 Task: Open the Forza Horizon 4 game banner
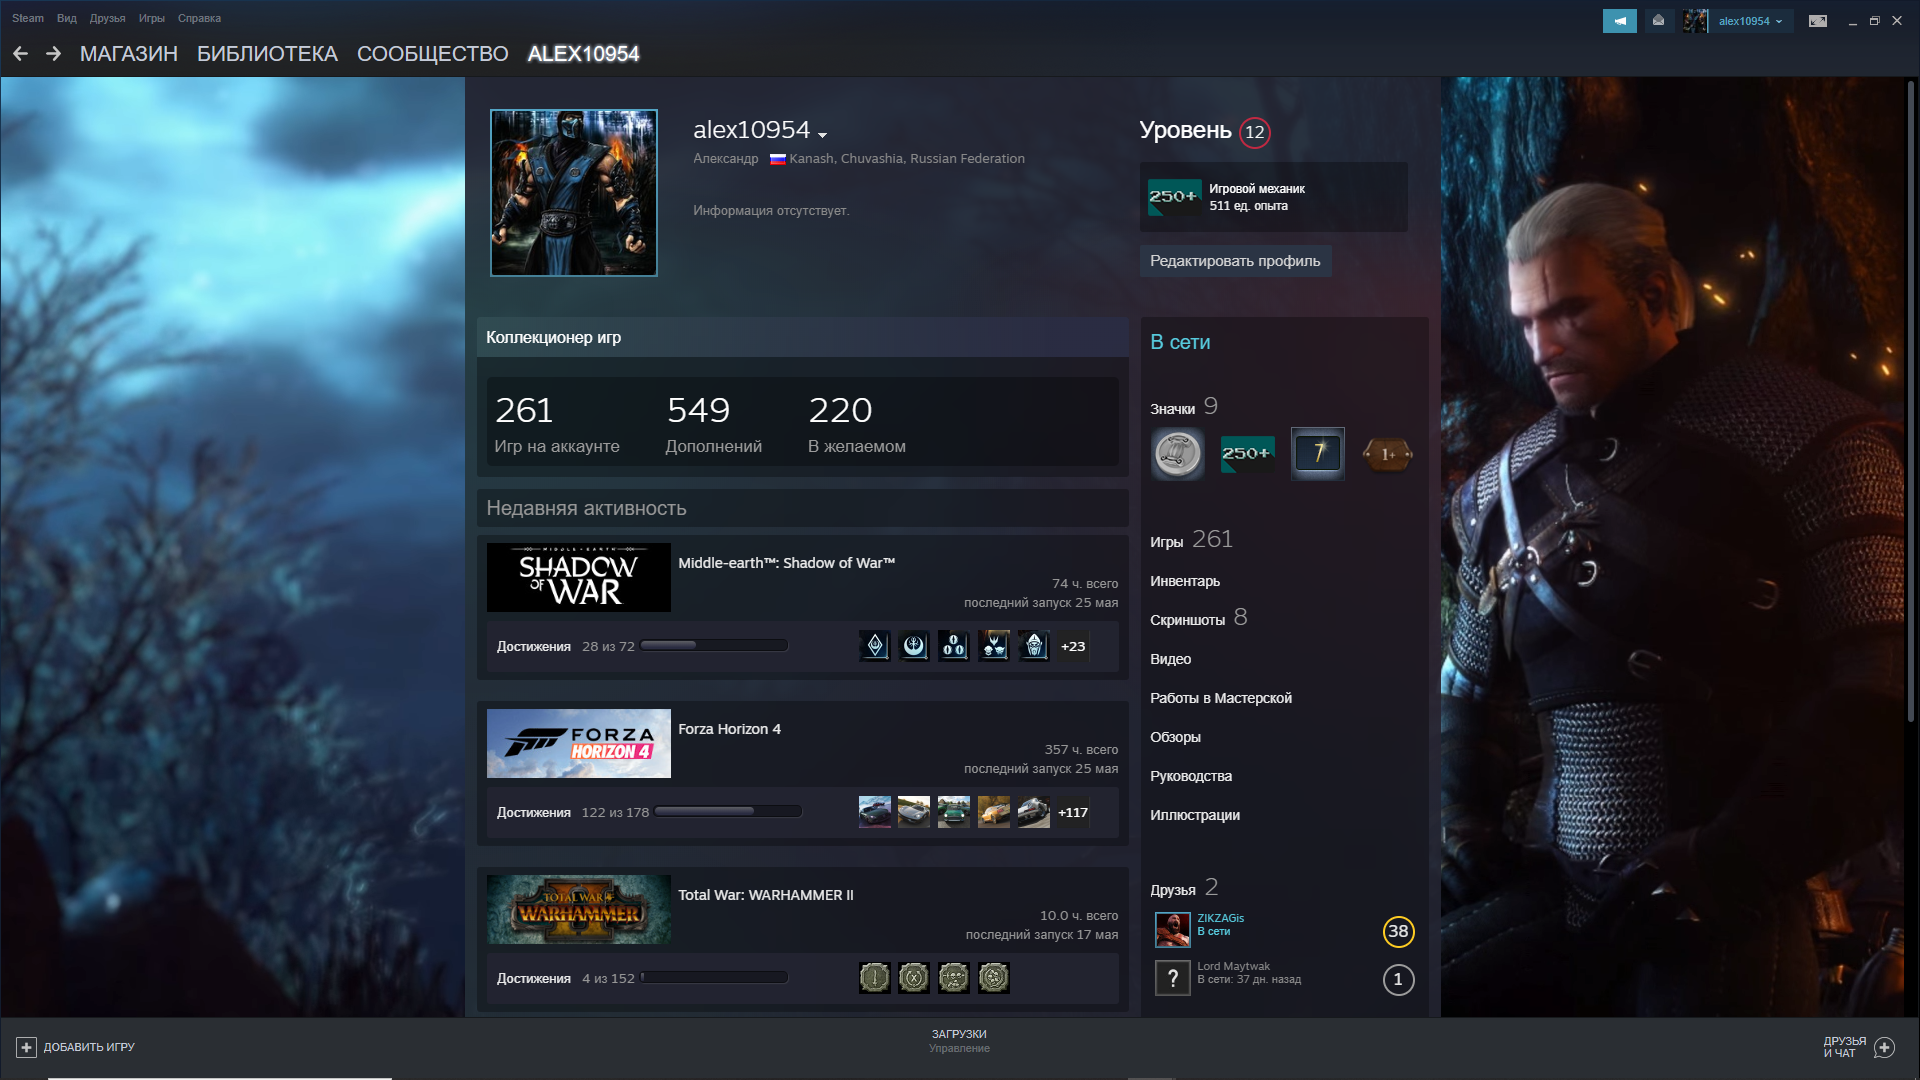(579, 743)
